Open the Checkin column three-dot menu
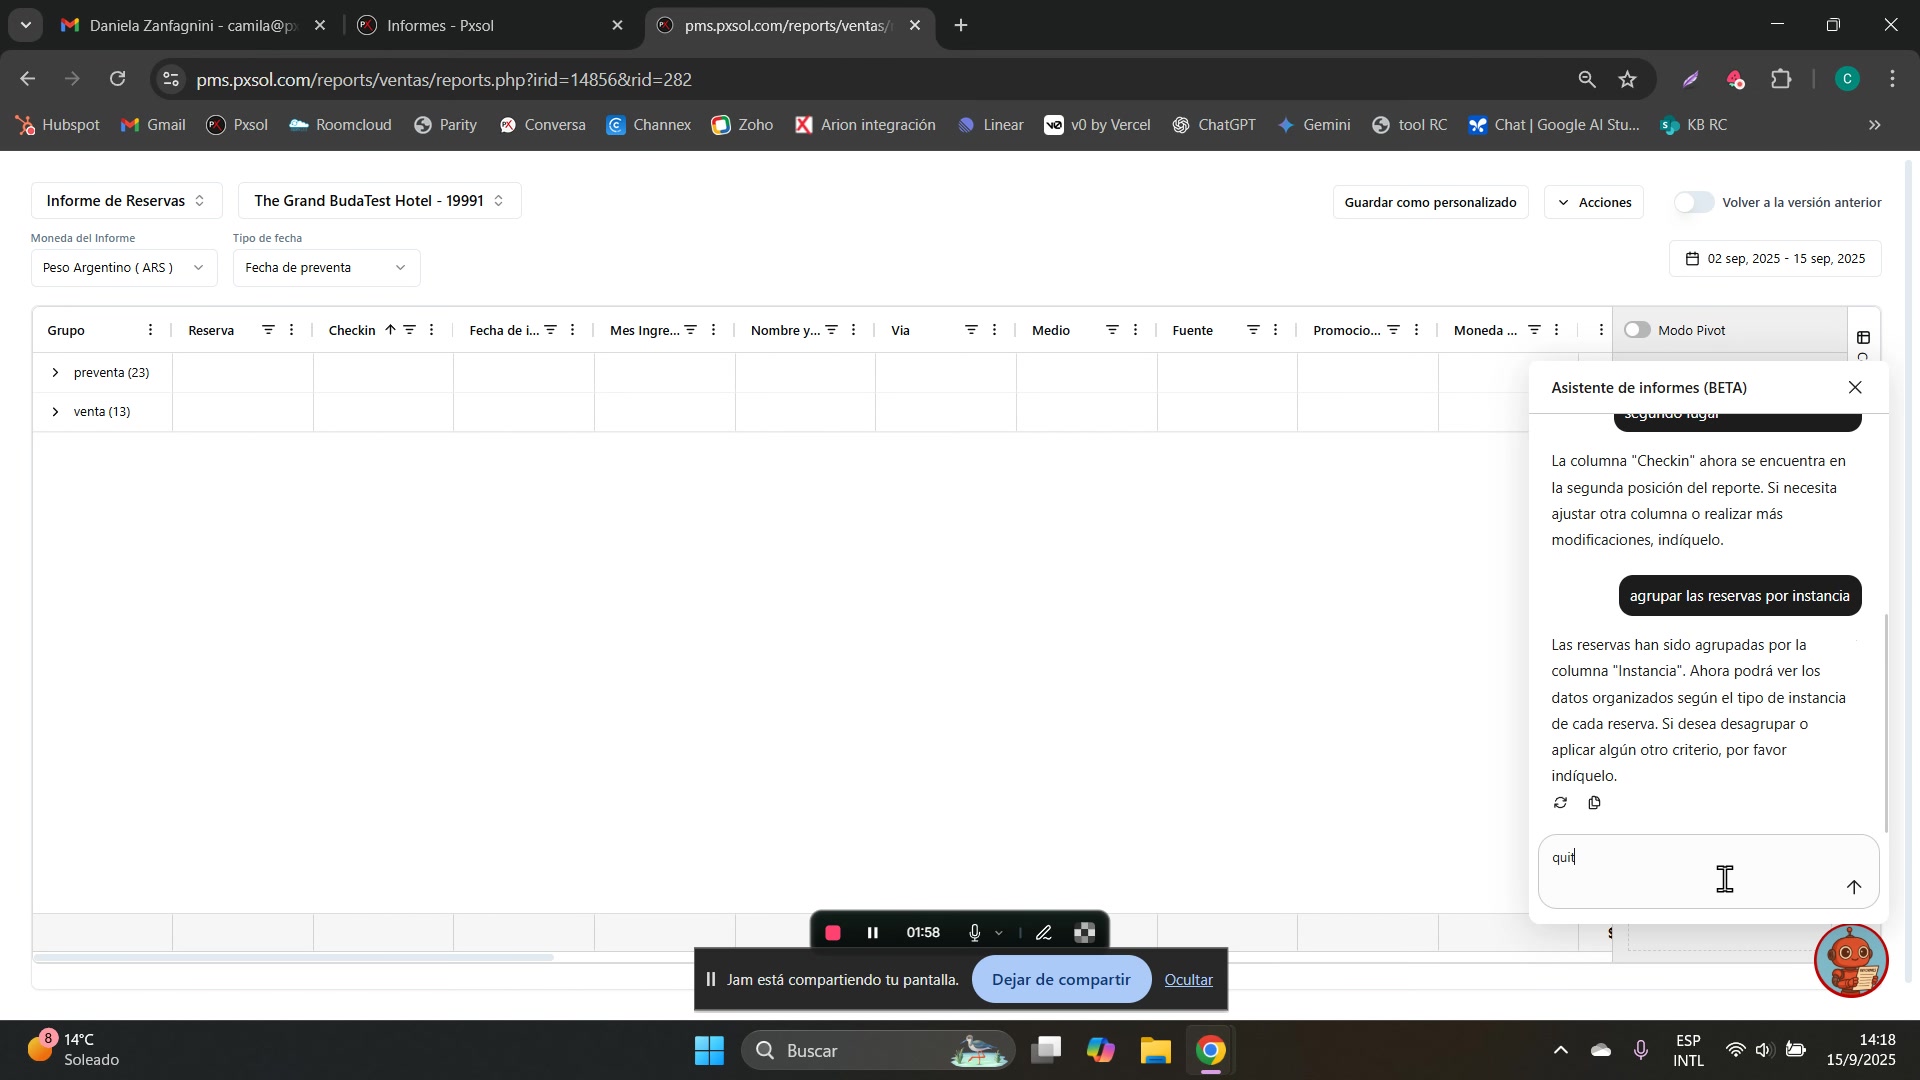The height and width of the screenshot is (1080, 1920). 432,330
